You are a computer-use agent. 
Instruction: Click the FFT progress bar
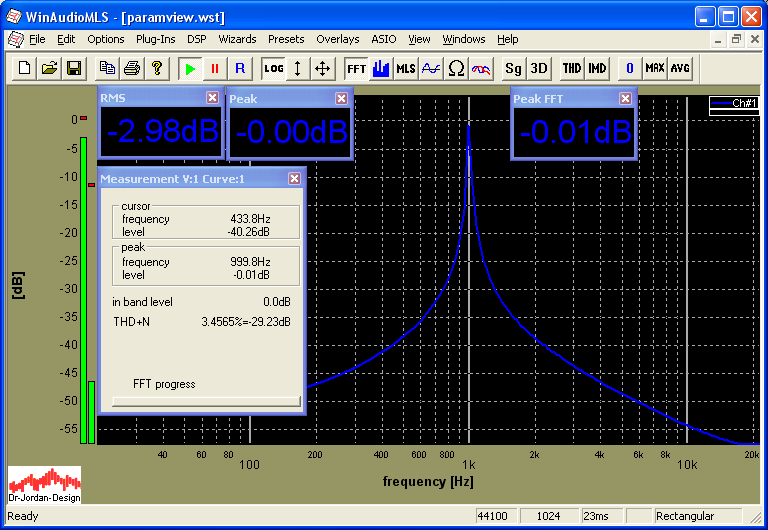click(206, 401)
